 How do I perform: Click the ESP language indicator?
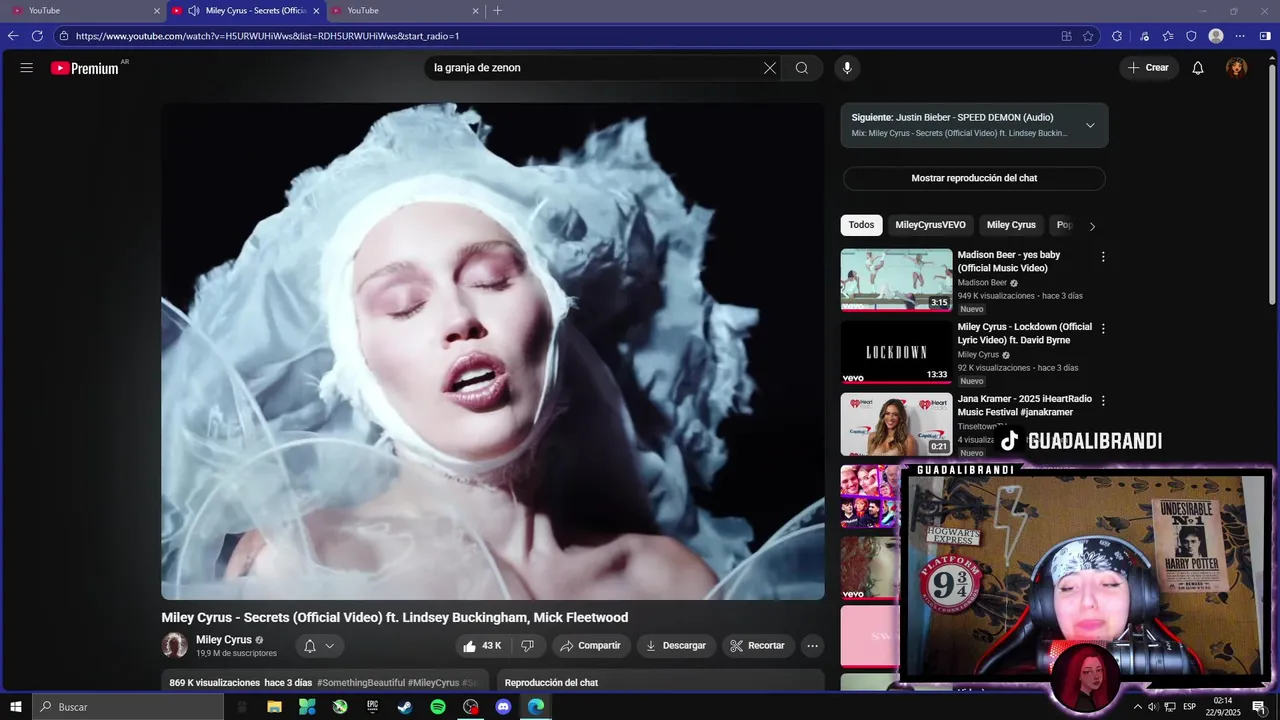pyautogui.click(x=1189, y=707)
